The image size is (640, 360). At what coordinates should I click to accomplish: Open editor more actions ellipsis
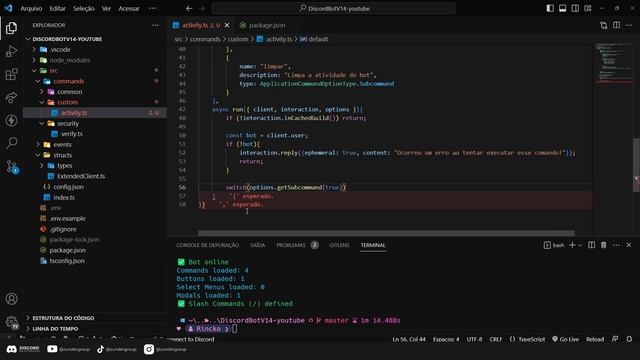[x=629, y=25]
